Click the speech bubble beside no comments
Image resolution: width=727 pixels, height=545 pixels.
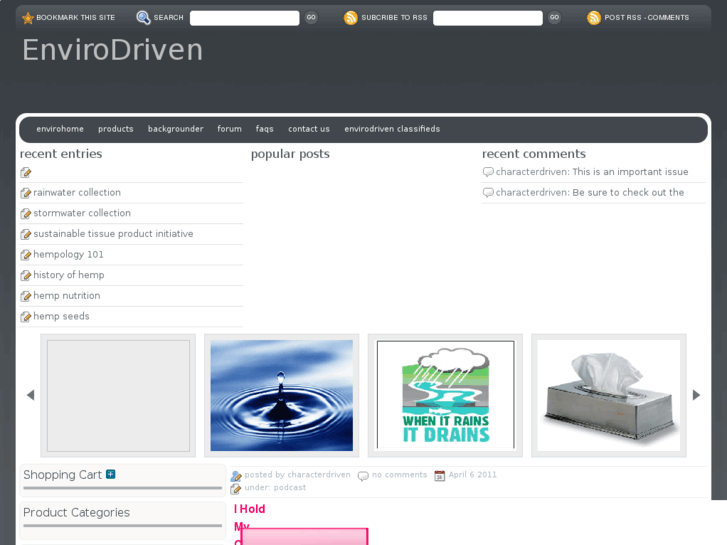coord(363,476)
